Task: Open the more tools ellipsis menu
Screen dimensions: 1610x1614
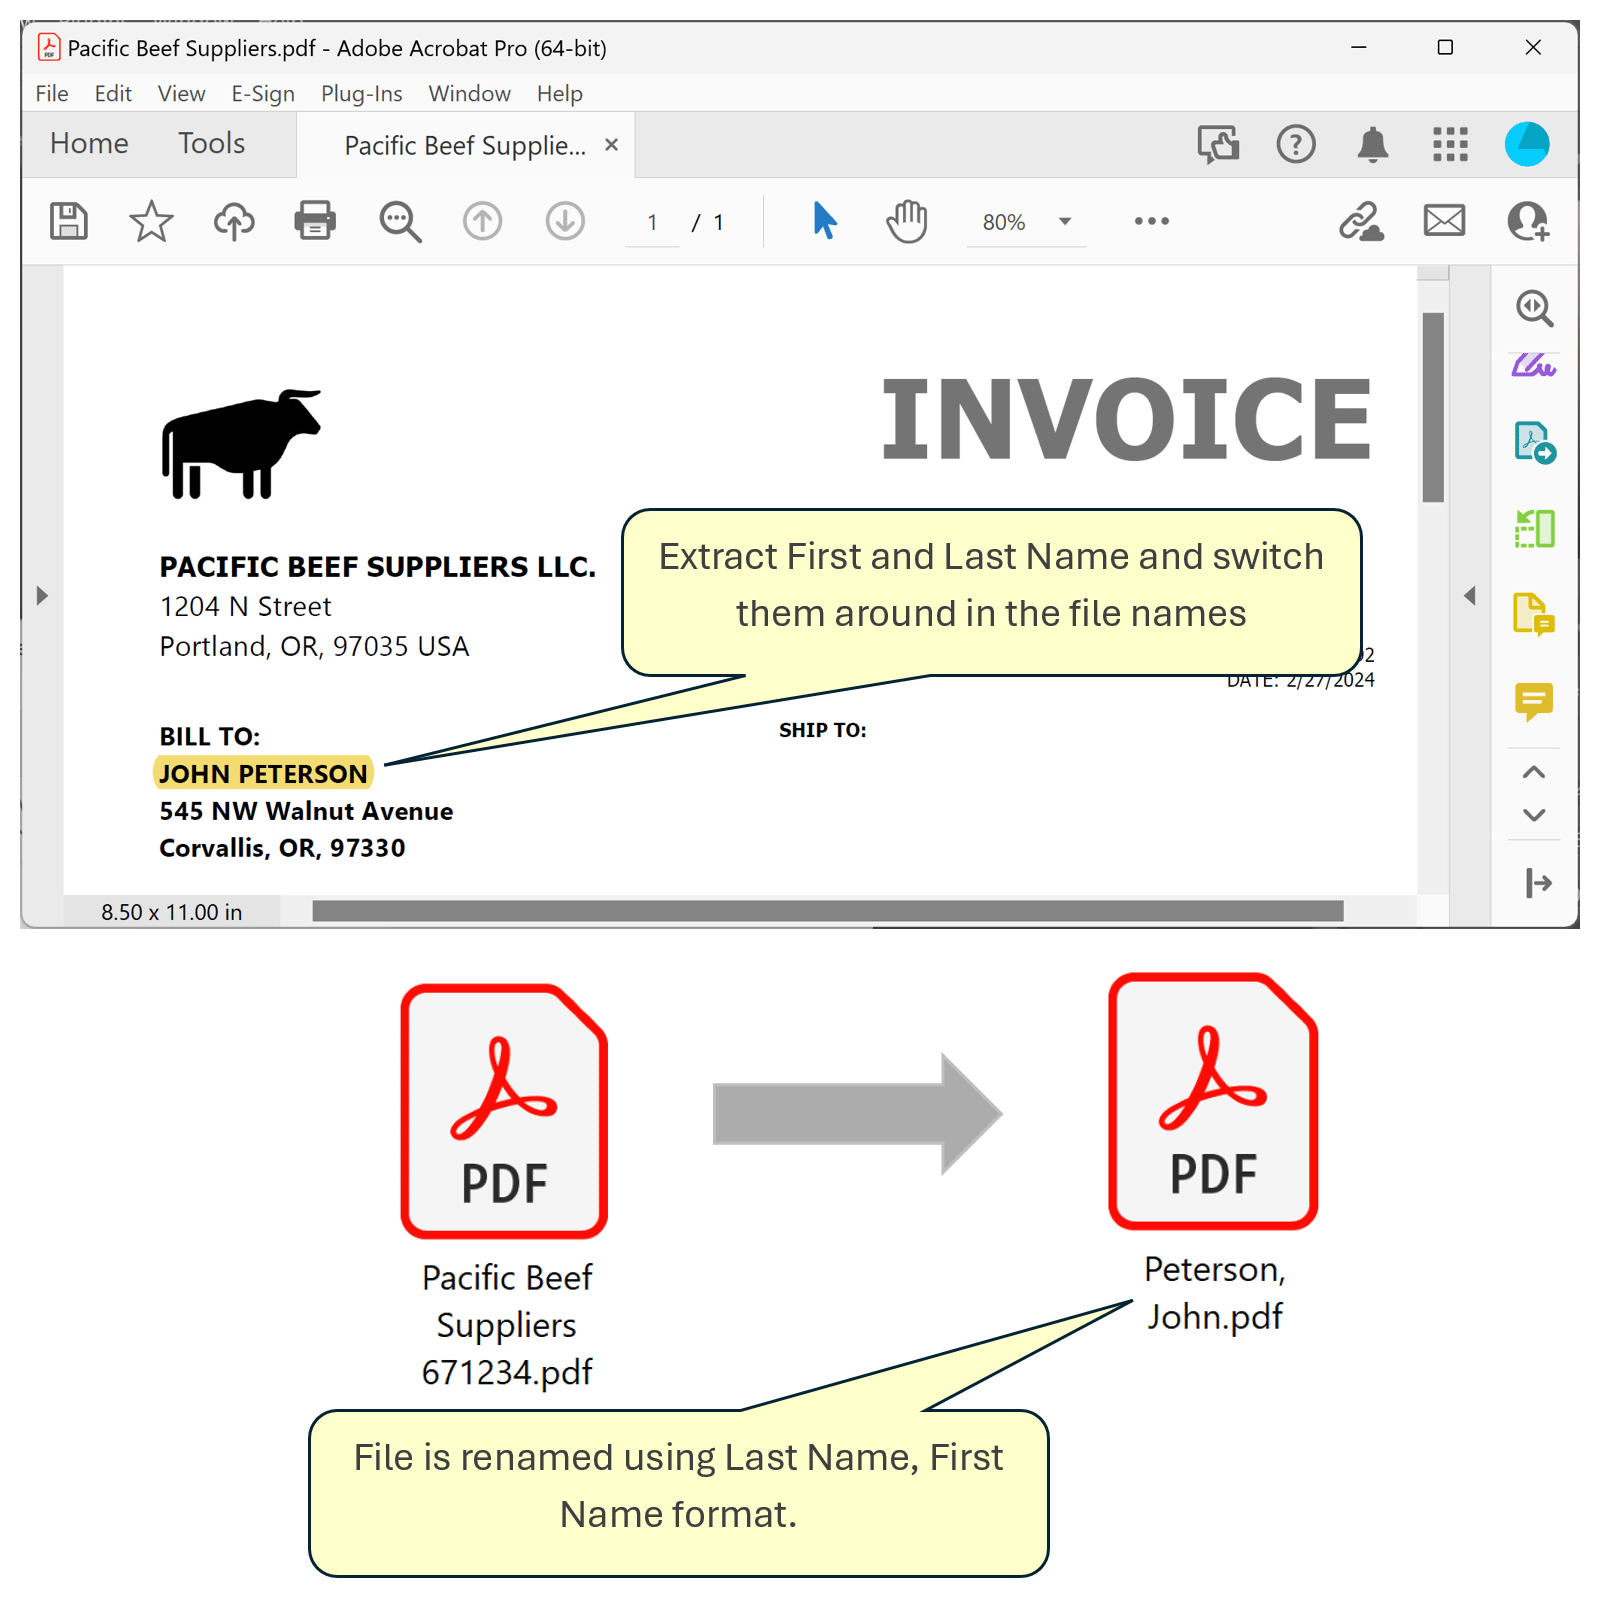Action: [x=1151, y=222]
